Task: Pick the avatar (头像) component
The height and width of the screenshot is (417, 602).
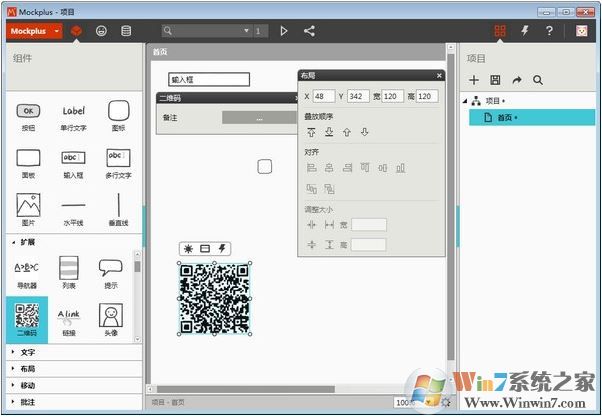Action: point(111,319)
